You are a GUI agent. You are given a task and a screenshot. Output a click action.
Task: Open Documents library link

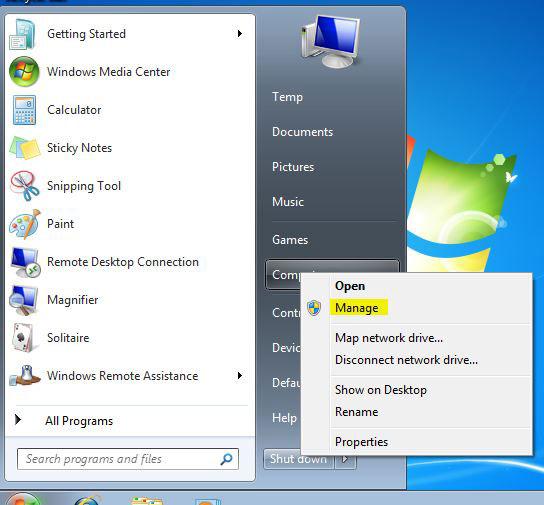coord(302,132)
